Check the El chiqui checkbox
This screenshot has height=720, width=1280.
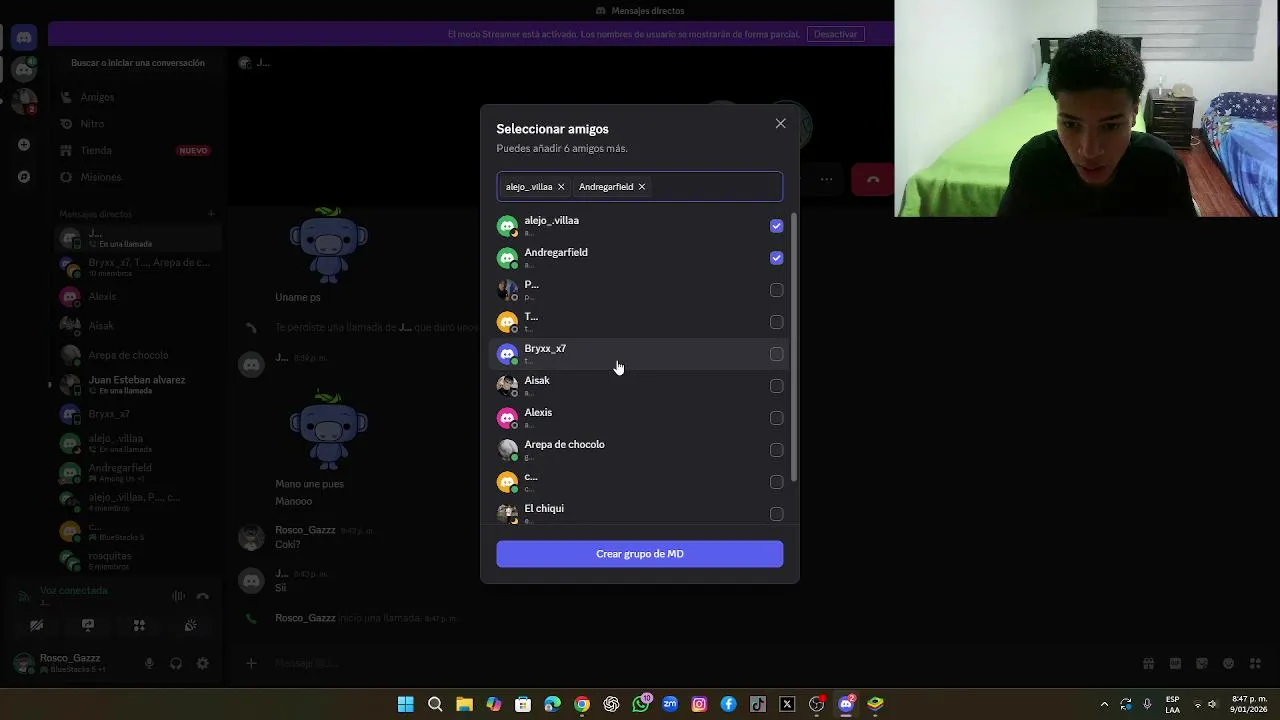pyautogui.click(x=776, y=514)
